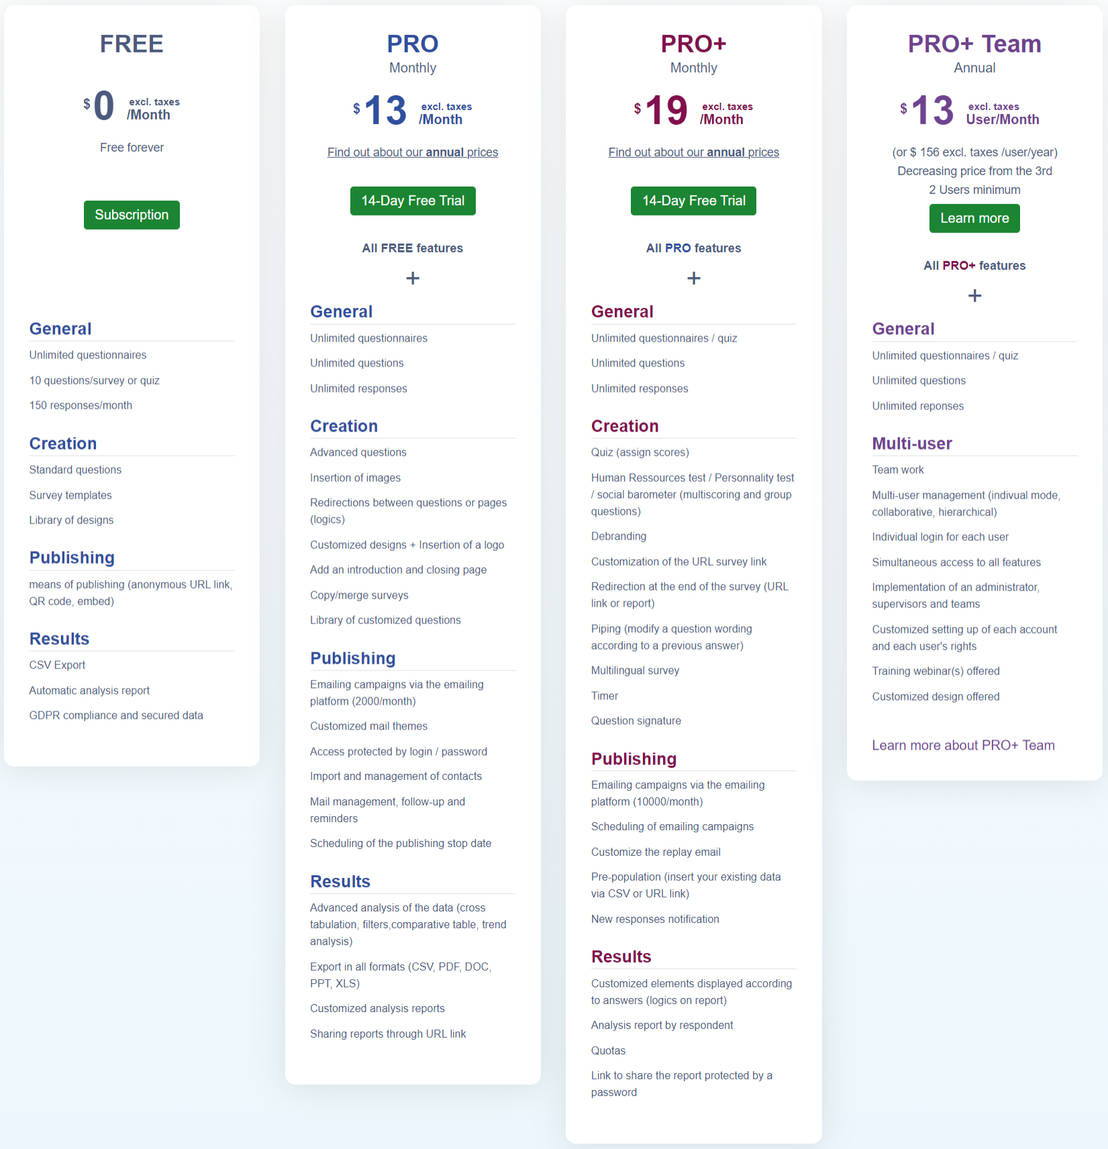
Task: Select 'CSV Export' in the FREE plan
Action: pyautogui.click(x=57, y=665)
